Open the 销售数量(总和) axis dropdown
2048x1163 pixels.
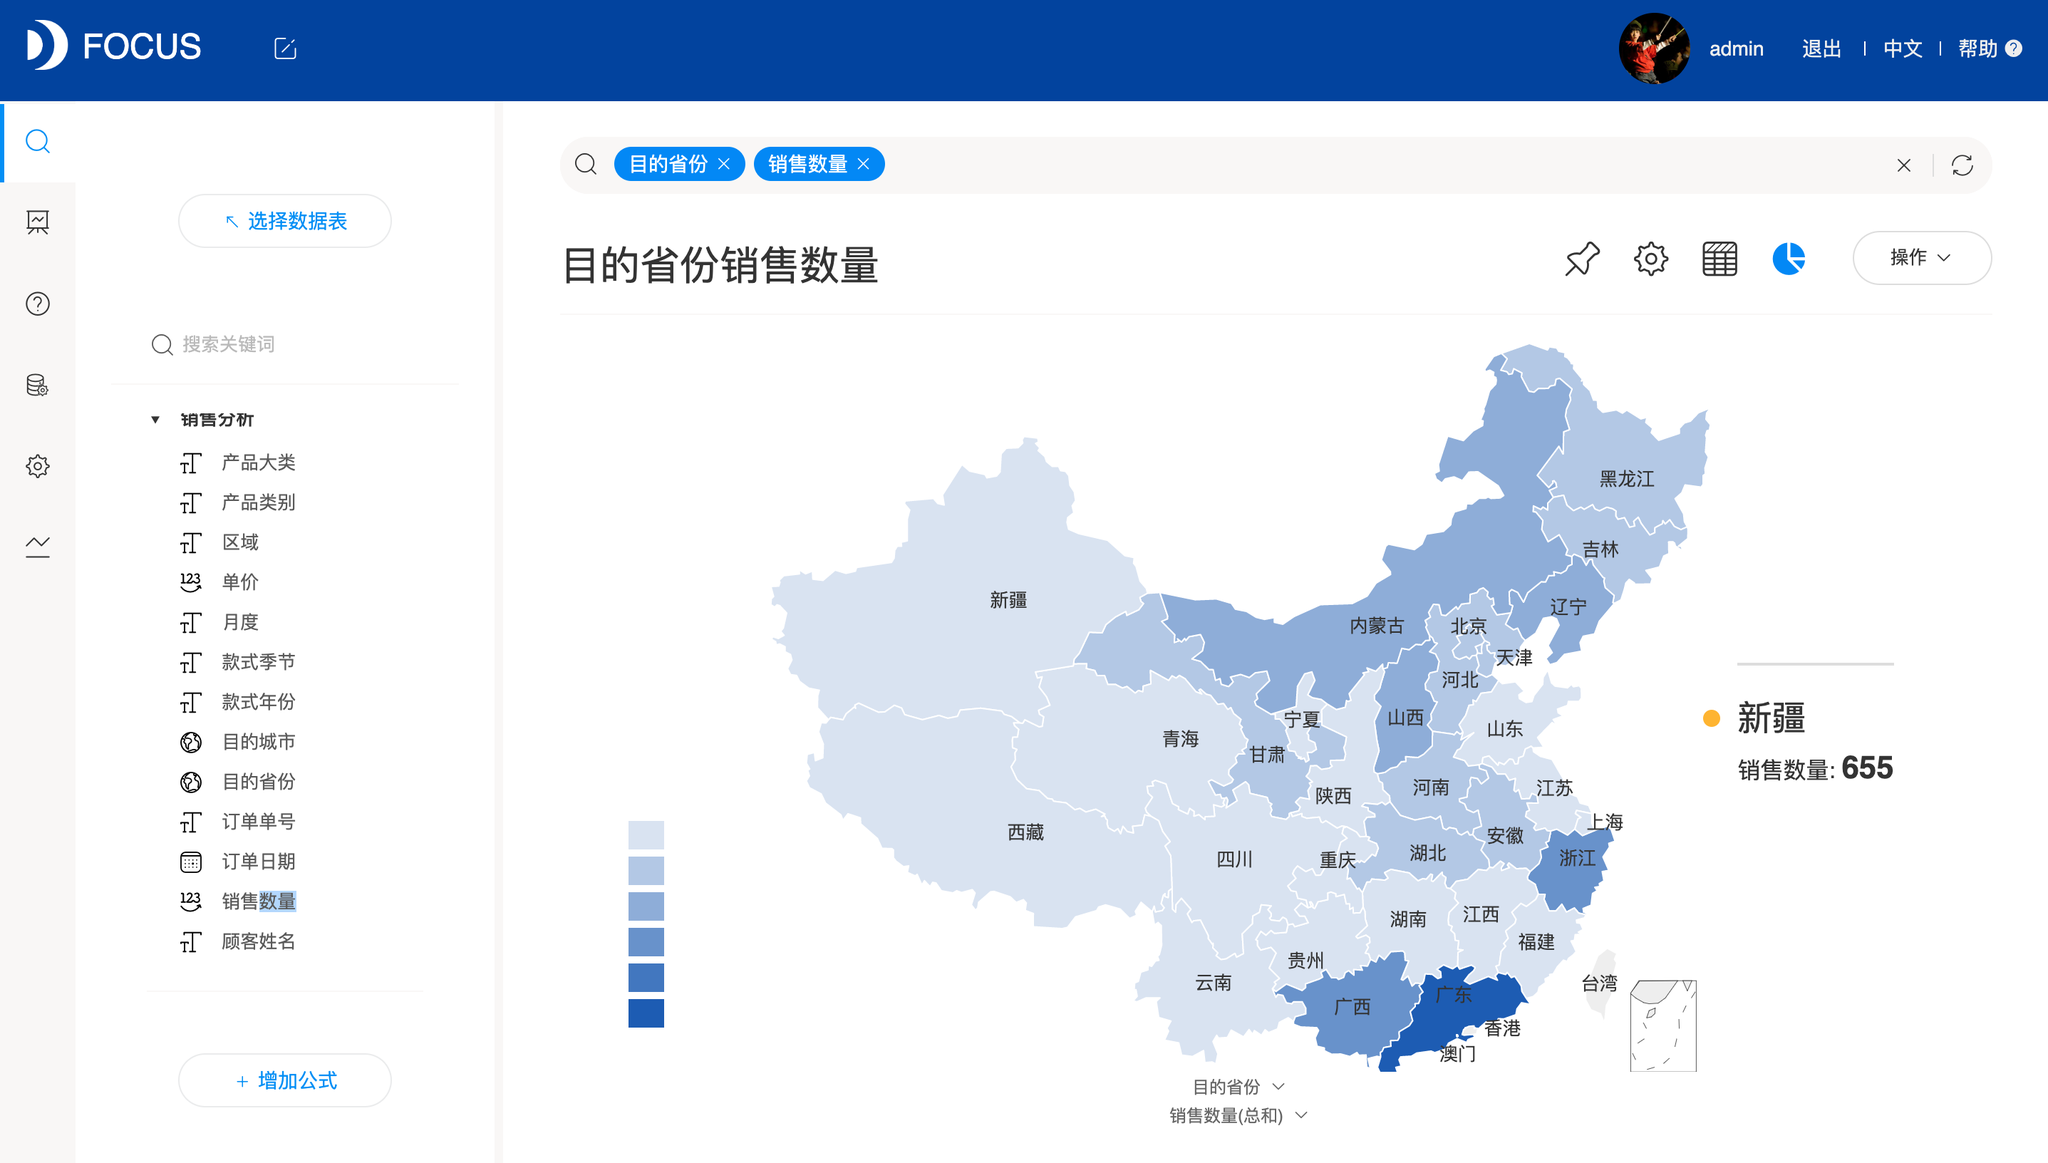pyautogui.click(x=1300, y=1115)
